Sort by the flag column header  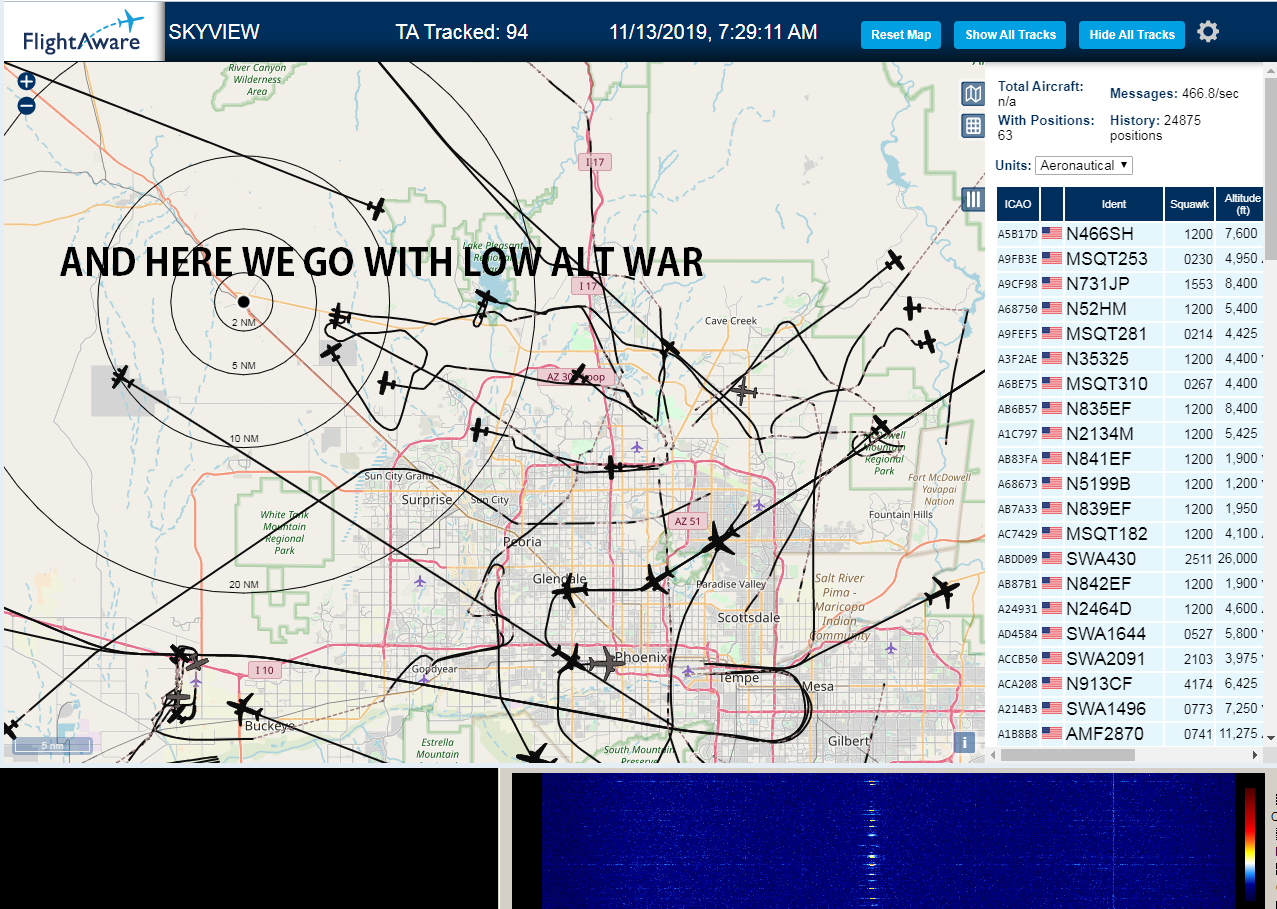(1052, 204)
